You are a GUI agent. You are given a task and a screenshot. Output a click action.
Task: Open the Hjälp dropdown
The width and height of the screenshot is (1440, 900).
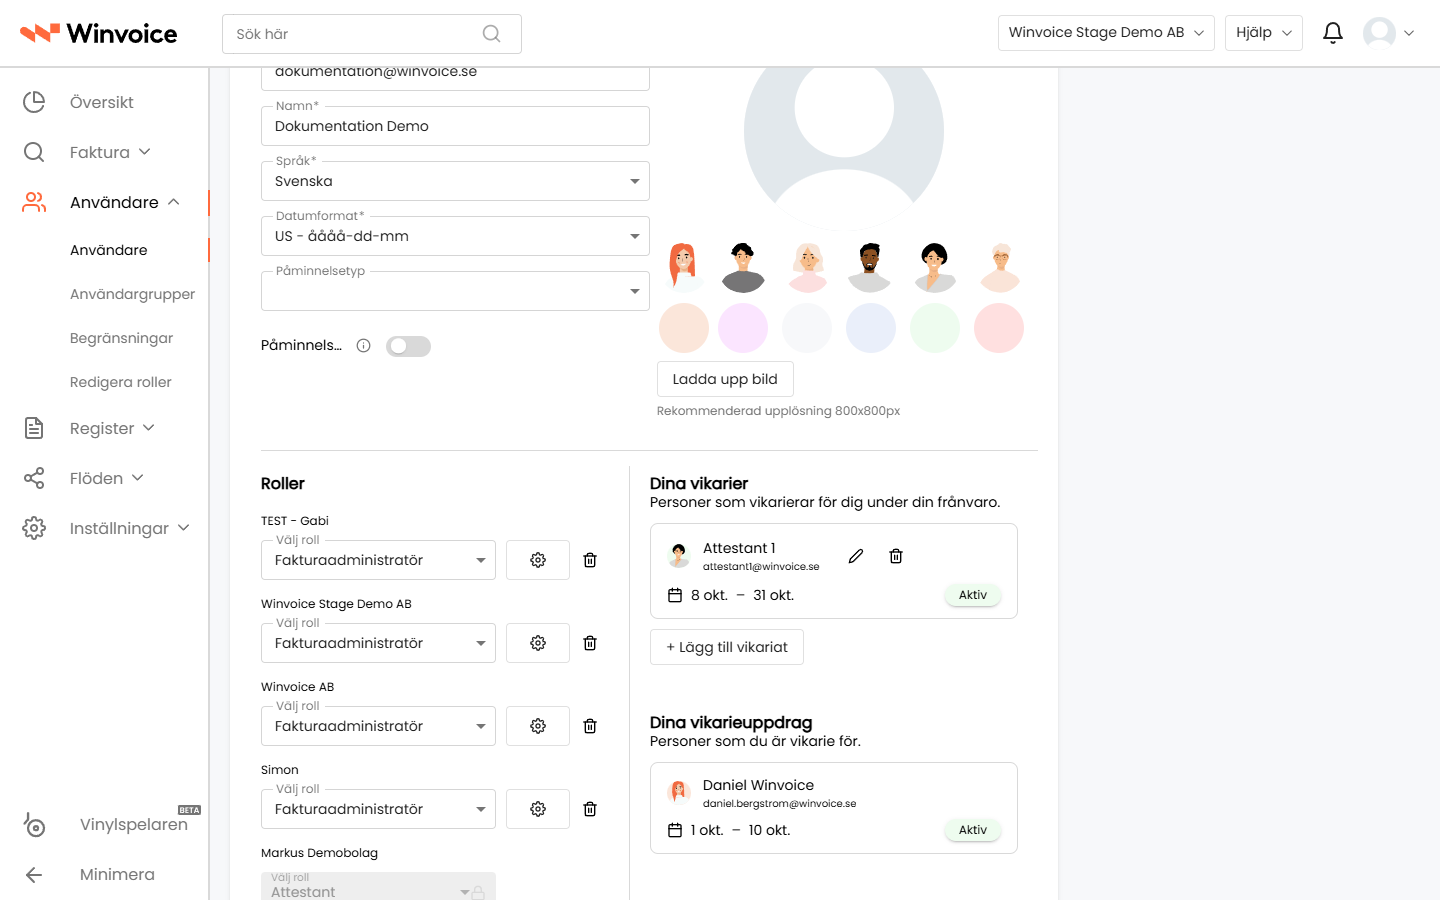pyautogui.click(x=1264, y=33)
